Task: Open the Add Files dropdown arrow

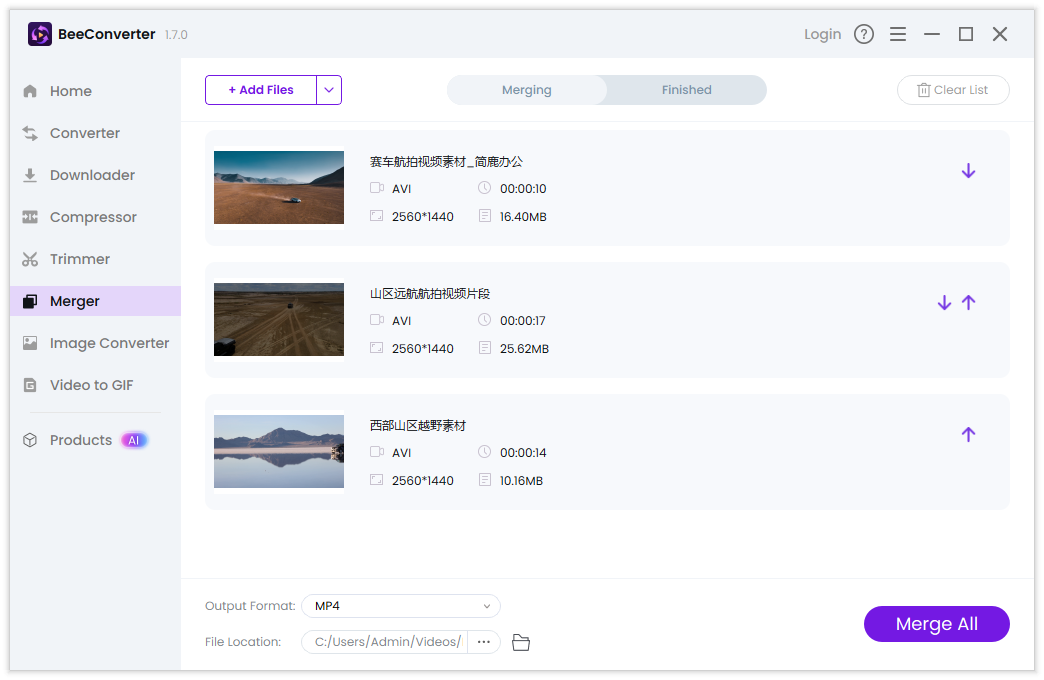Action: 329,90
